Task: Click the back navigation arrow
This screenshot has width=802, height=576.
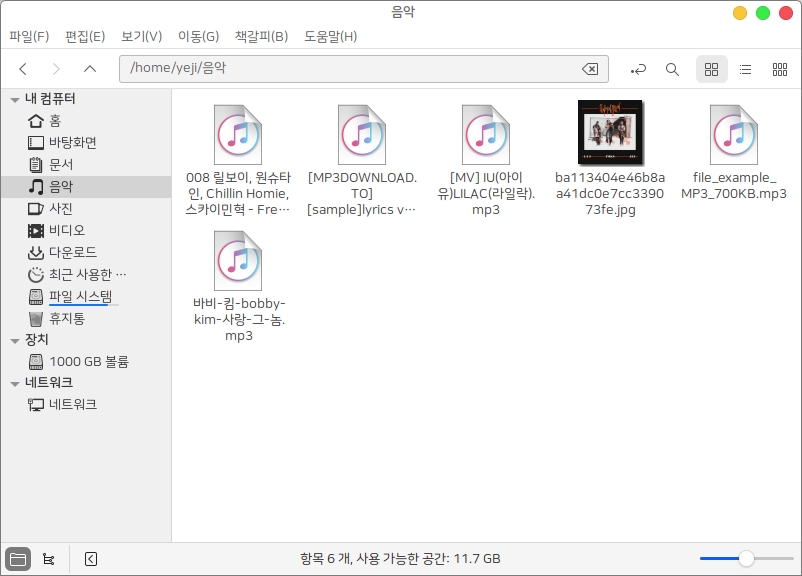Action: tap(23, 69)
